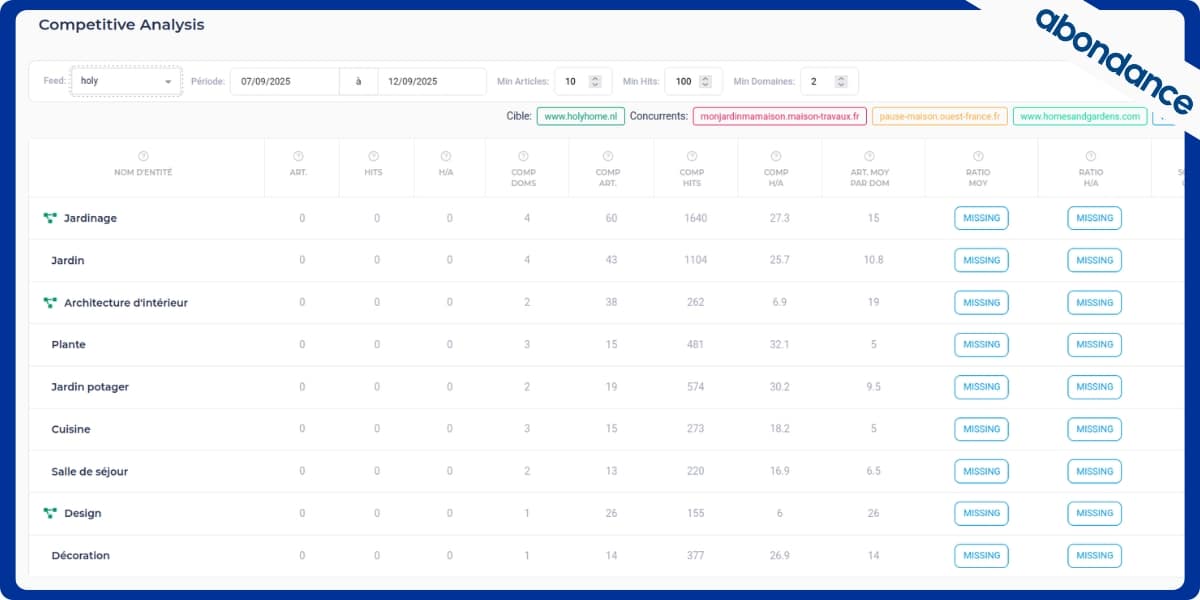Show help icon above COMP HITS column
This screenshot has height=600, width=1200.
692,156
